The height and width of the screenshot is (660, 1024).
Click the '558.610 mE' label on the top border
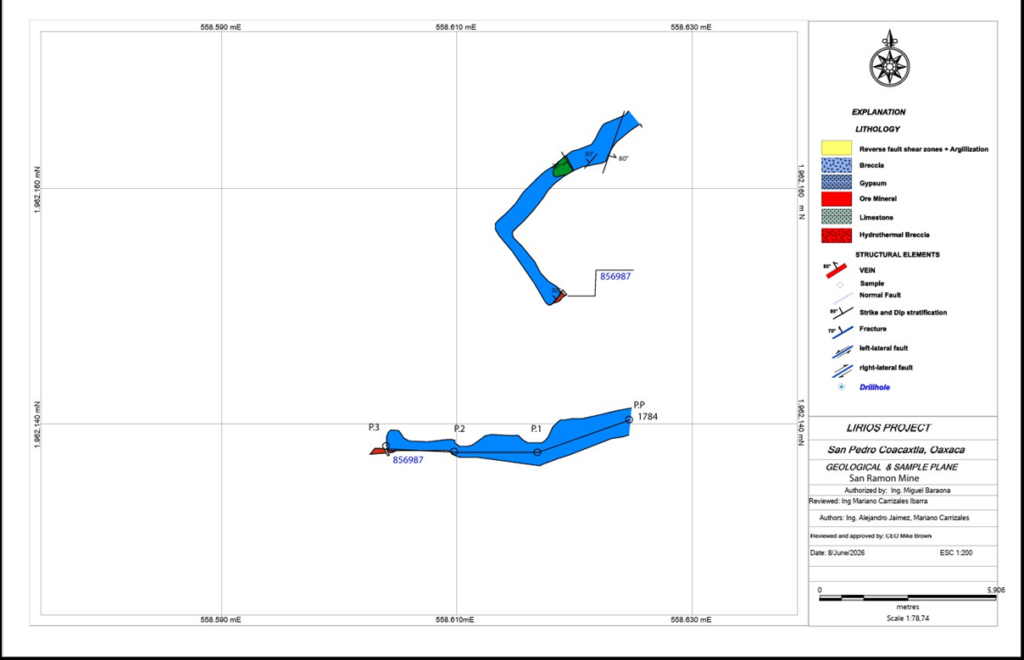(x=456, y=27)
